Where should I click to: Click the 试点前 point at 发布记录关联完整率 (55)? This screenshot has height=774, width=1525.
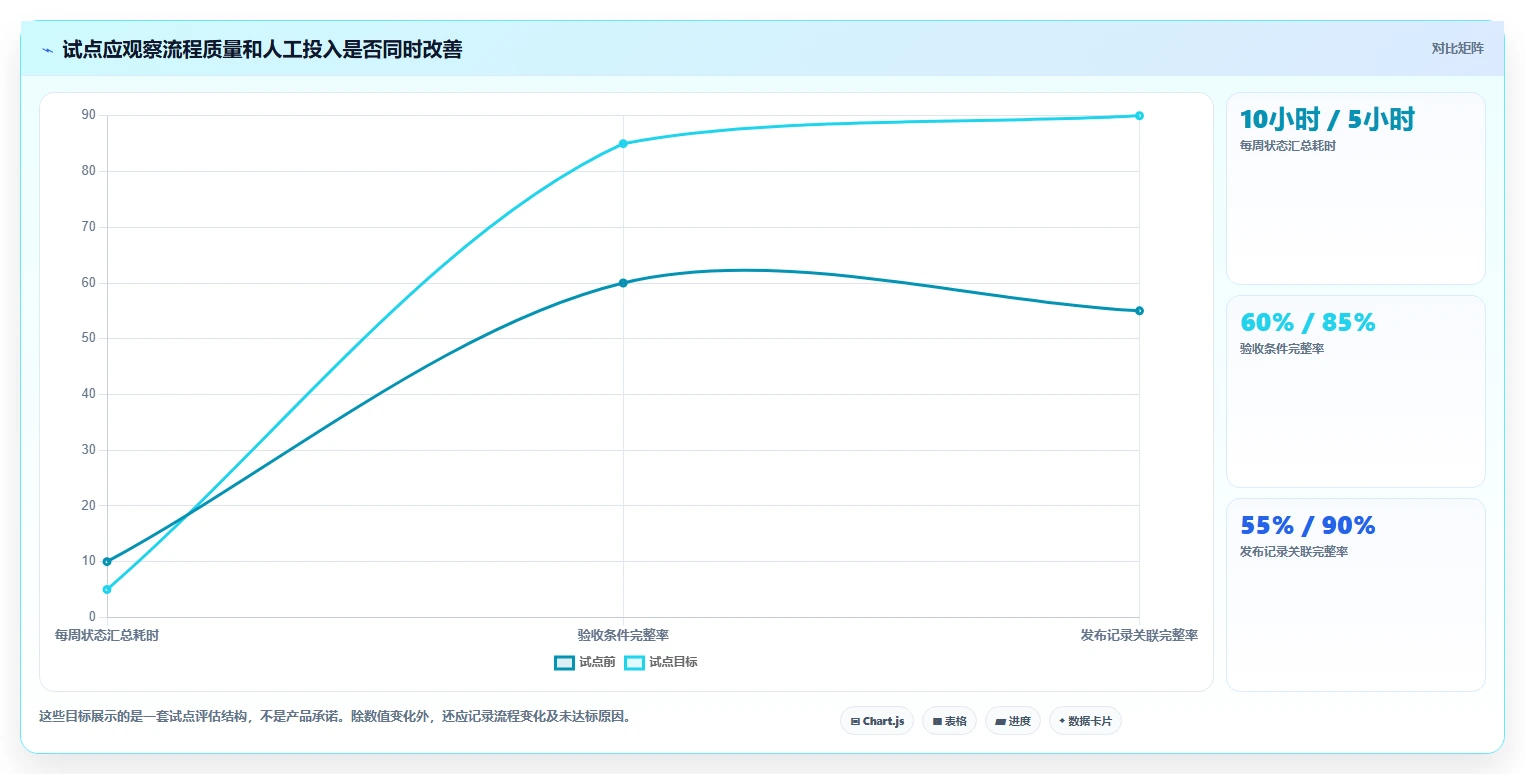(1139, 311)
